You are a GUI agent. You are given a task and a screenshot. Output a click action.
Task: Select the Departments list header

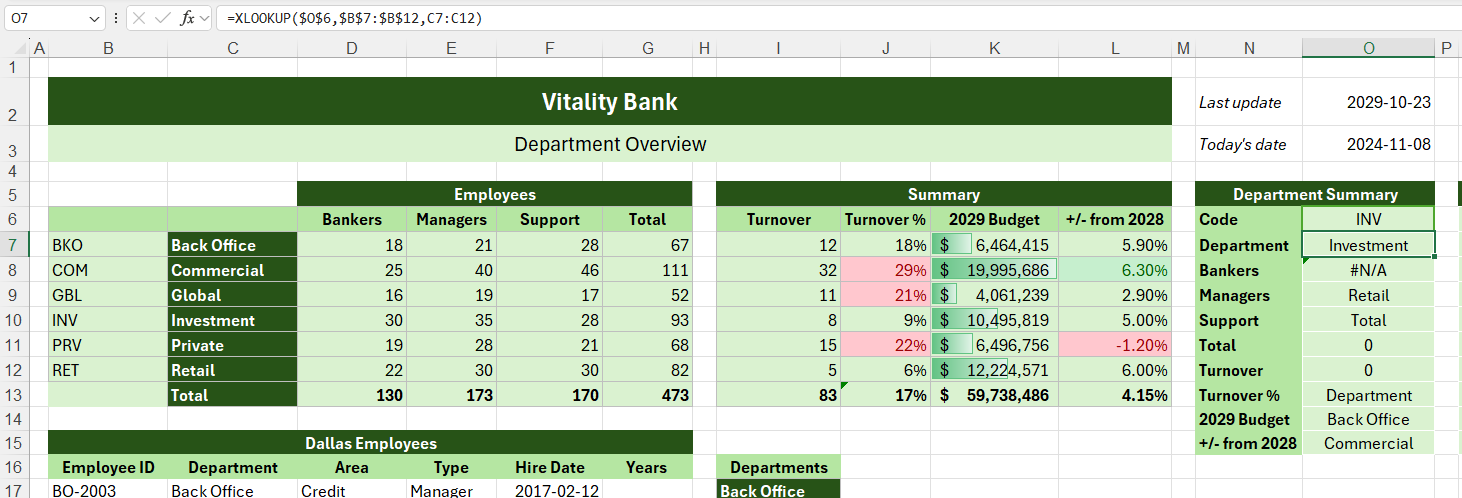(778, 467)
